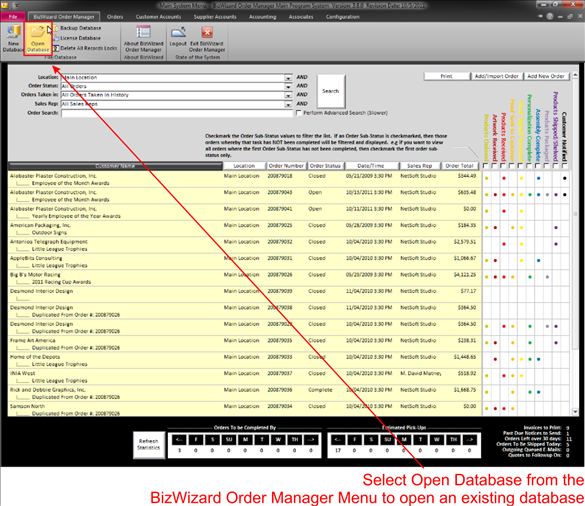
Task: Select the Antonios Telegraph Equipment order row
Action: 244,245
